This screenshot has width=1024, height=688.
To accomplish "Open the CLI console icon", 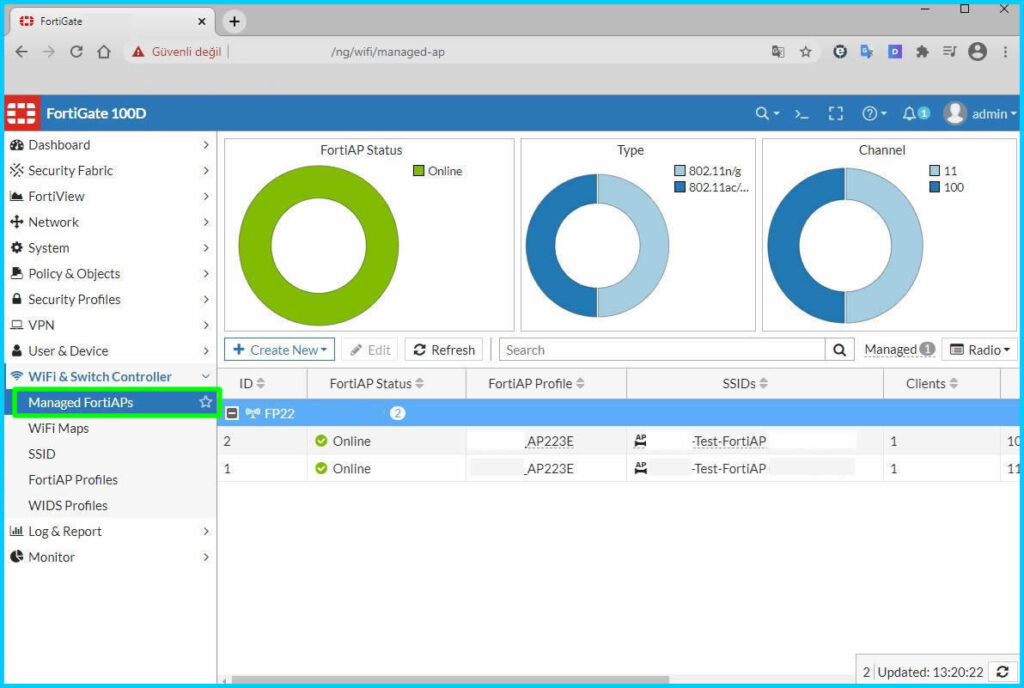I will [801, 114].
